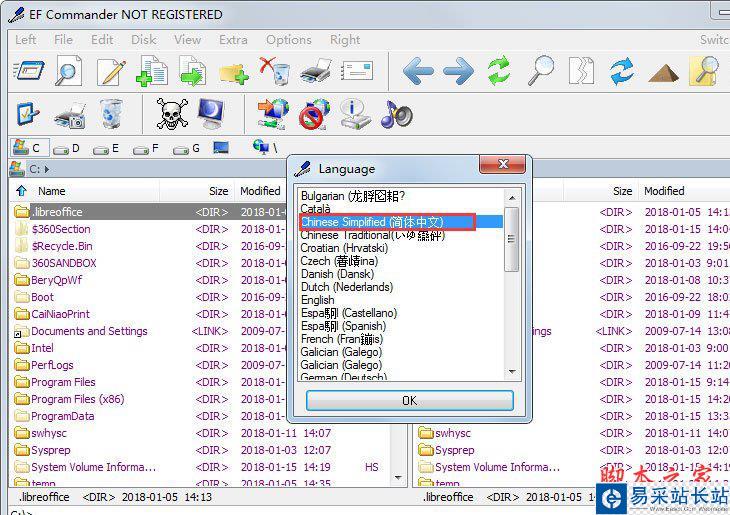The image size is (730, 515).
Task: Open the File menu
Action: [x=63, y=40]
